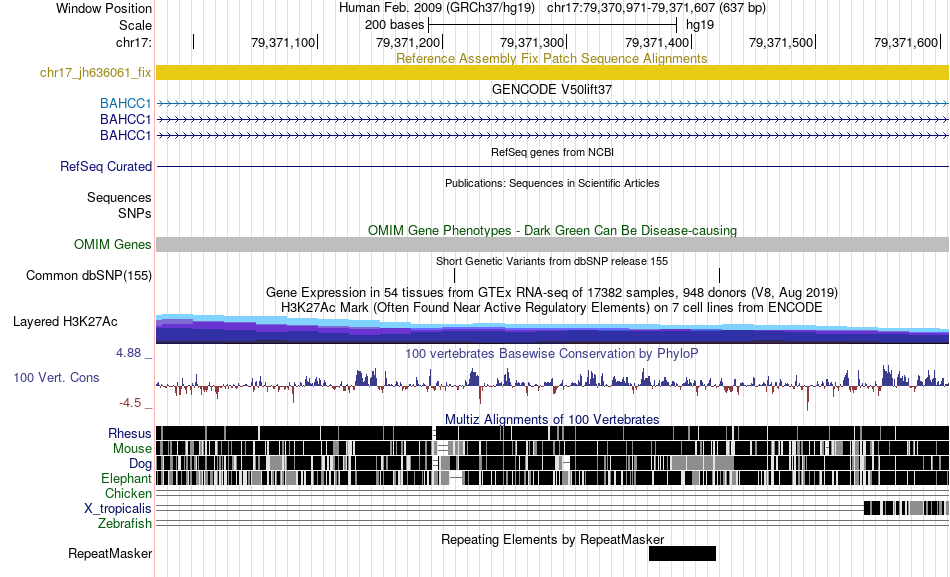This screenshot has height=577, width=950.
Task: Click the '200 bases' scale bar
Action: (x=552, y=25)
